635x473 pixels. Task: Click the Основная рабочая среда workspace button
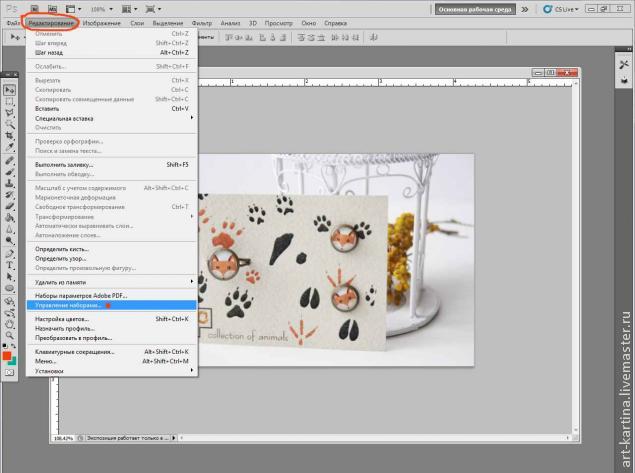[475, 9]
